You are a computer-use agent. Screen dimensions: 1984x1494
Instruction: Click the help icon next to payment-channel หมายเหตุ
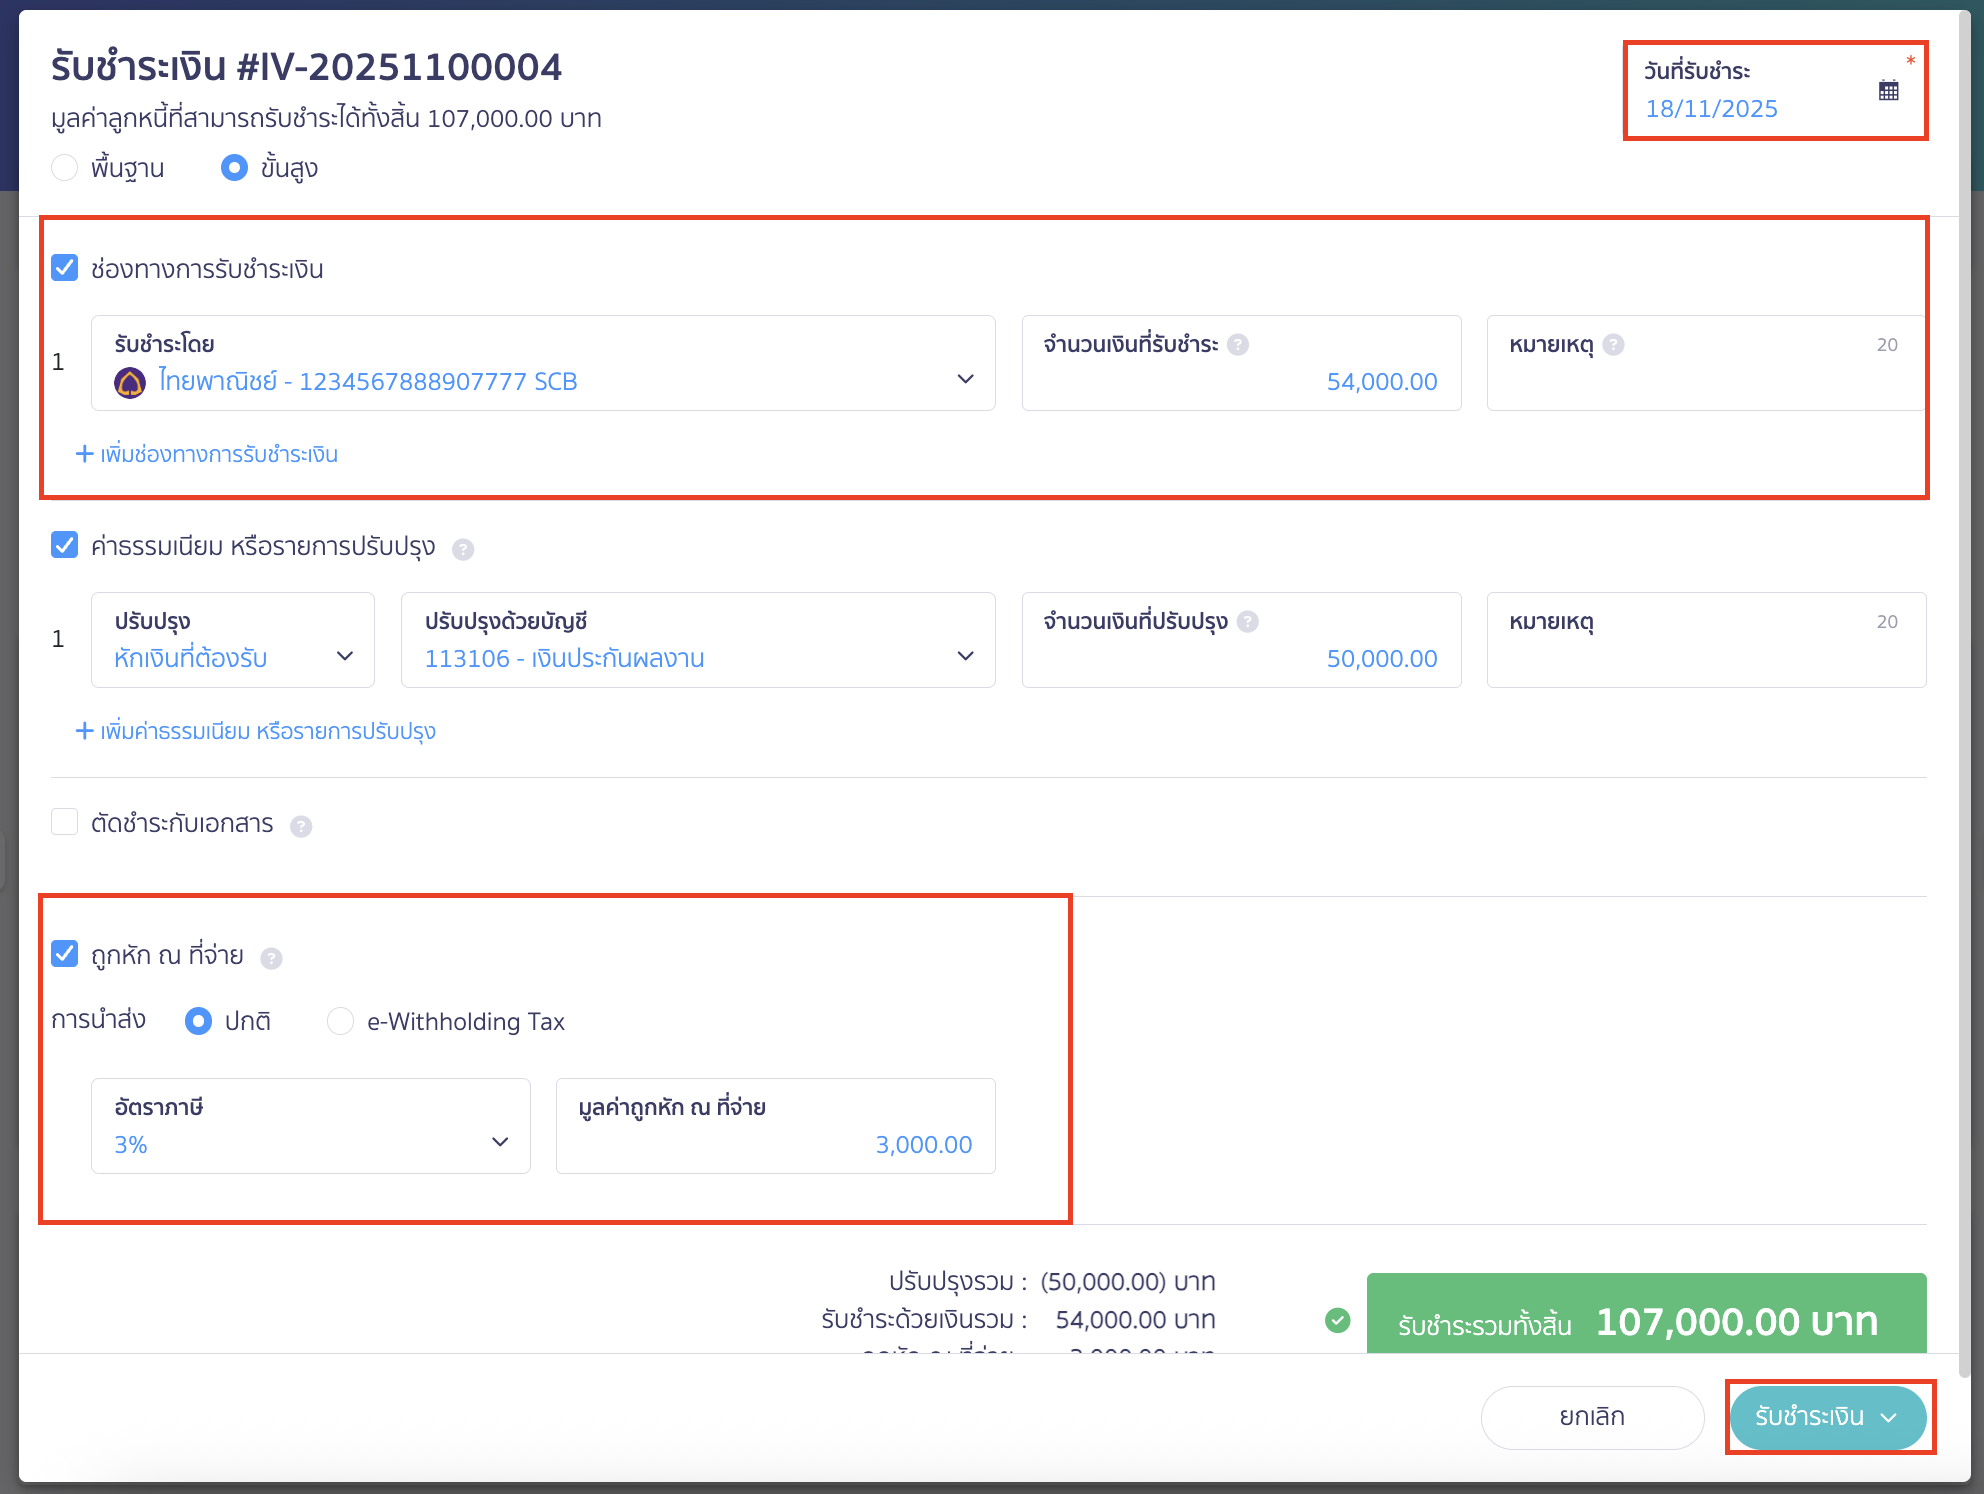[1613, 345]
